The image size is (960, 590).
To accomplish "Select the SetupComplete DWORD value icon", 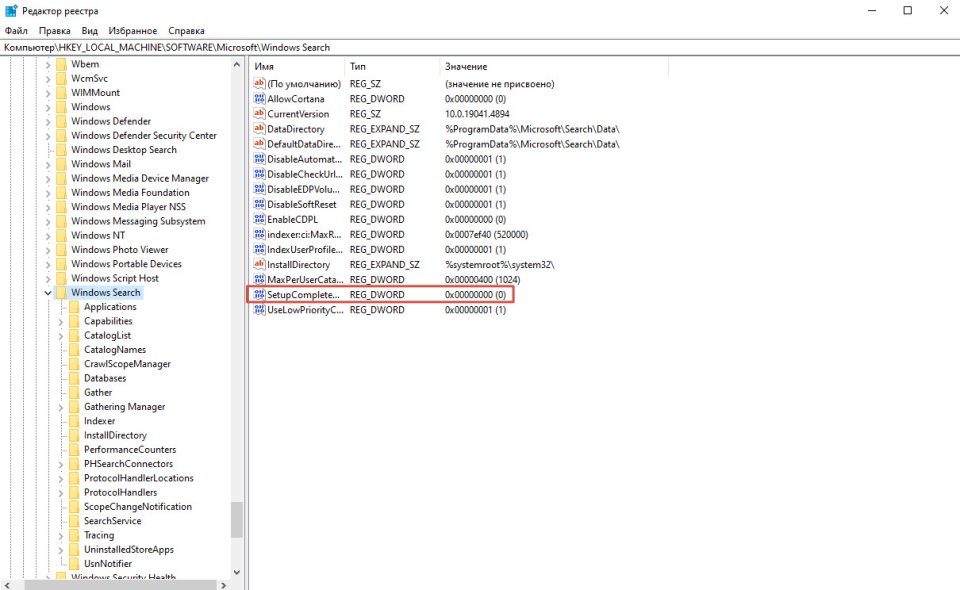I will coord(259,295).
